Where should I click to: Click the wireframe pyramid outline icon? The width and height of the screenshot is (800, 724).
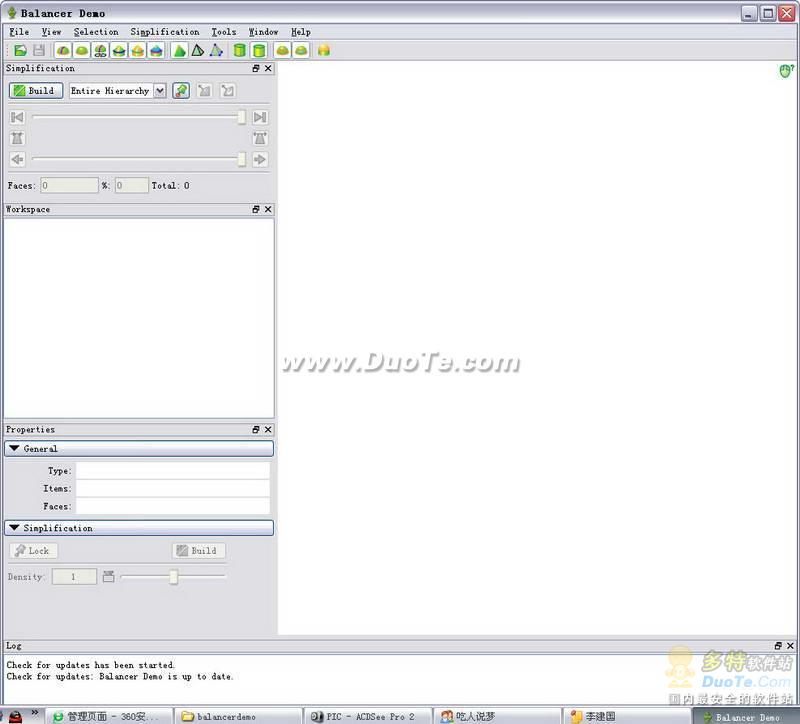pos(198,50)
